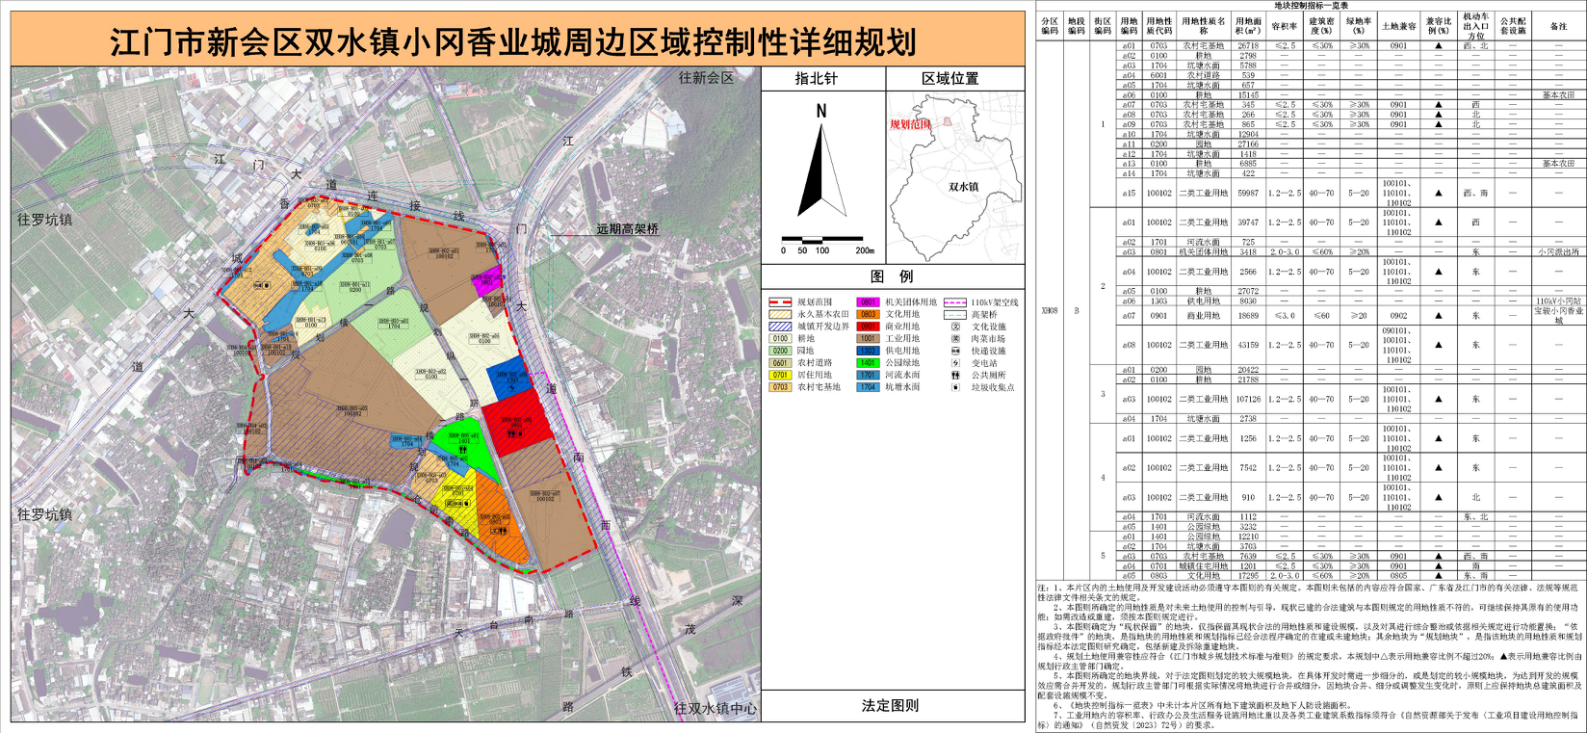Image resolution: width=1588 pixels, height=734 pixels.
Task: Click the area cell 26718
Action: 1248,46
